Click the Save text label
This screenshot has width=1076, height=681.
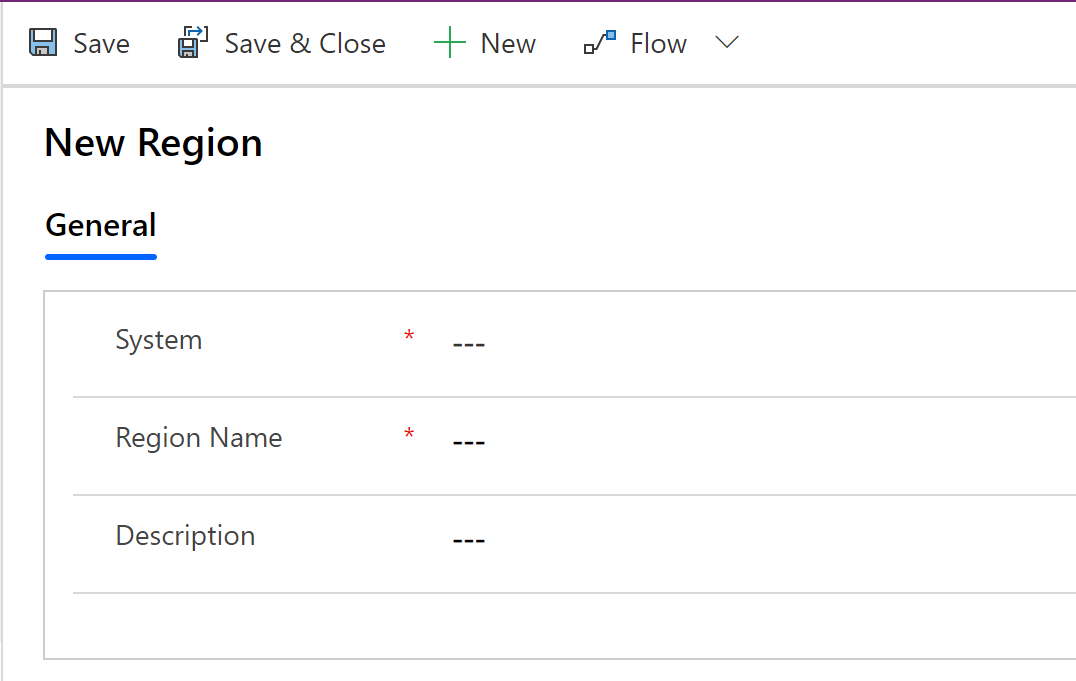[x=102, y=44]
